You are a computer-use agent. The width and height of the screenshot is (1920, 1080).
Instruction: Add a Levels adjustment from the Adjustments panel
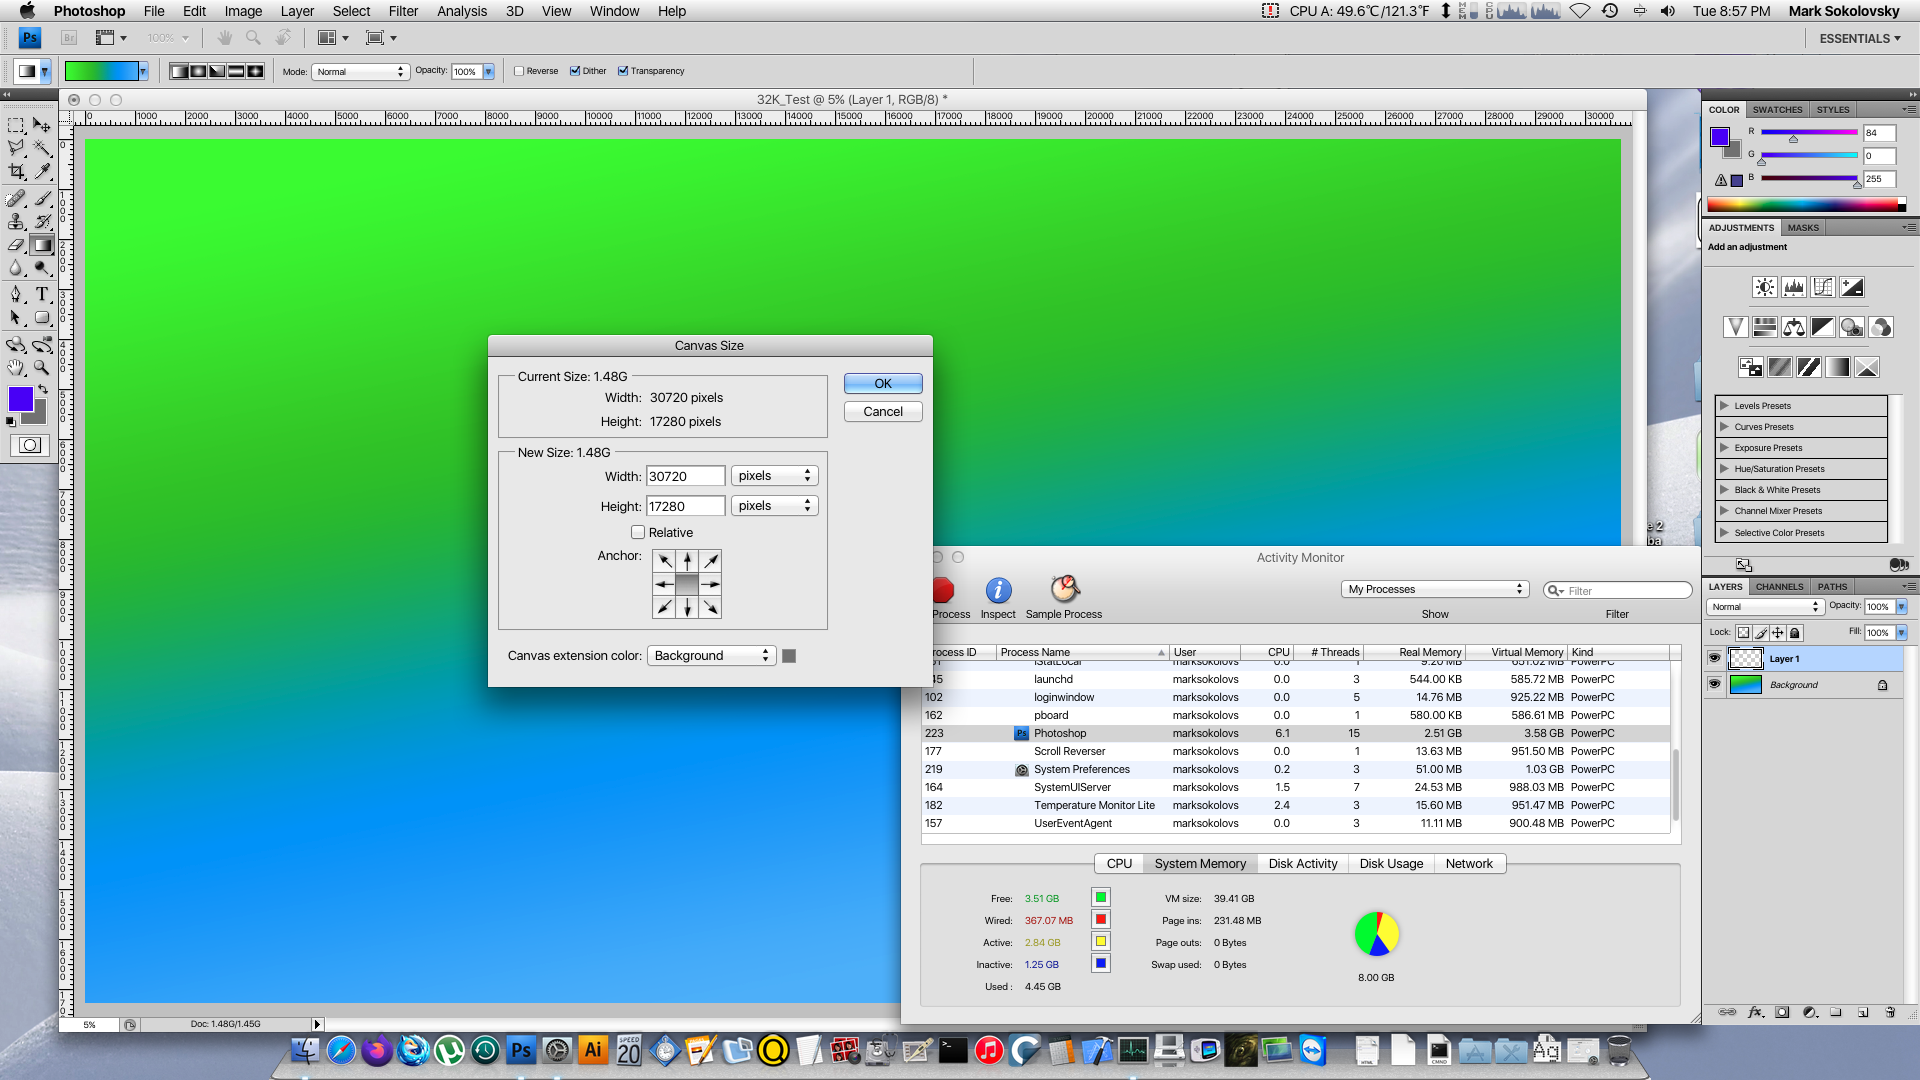[1793, 287]
